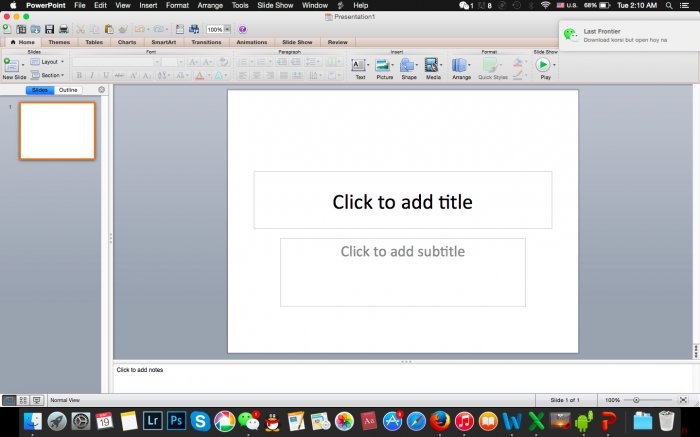Expand the Layout dropdown
Image resolution: width=700 pixels, height=437 pixels.
48,62
